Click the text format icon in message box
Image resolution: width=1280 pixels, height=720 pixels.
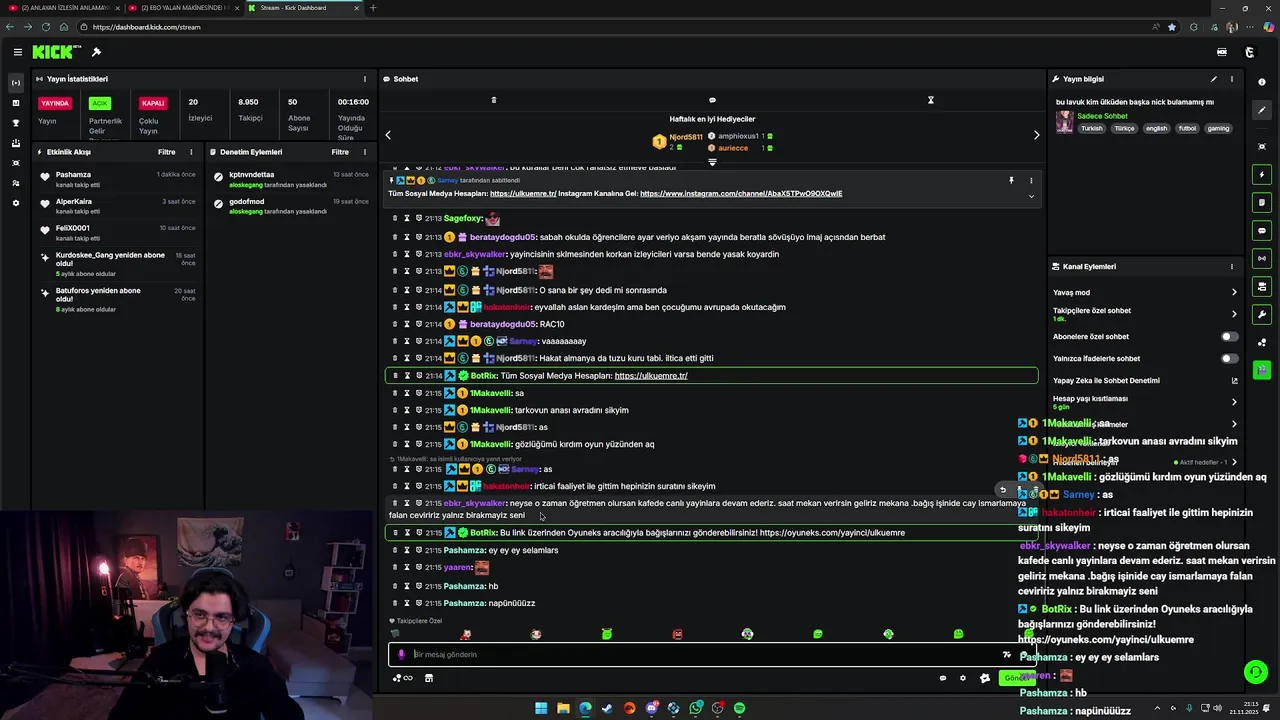pos(1006,655)
